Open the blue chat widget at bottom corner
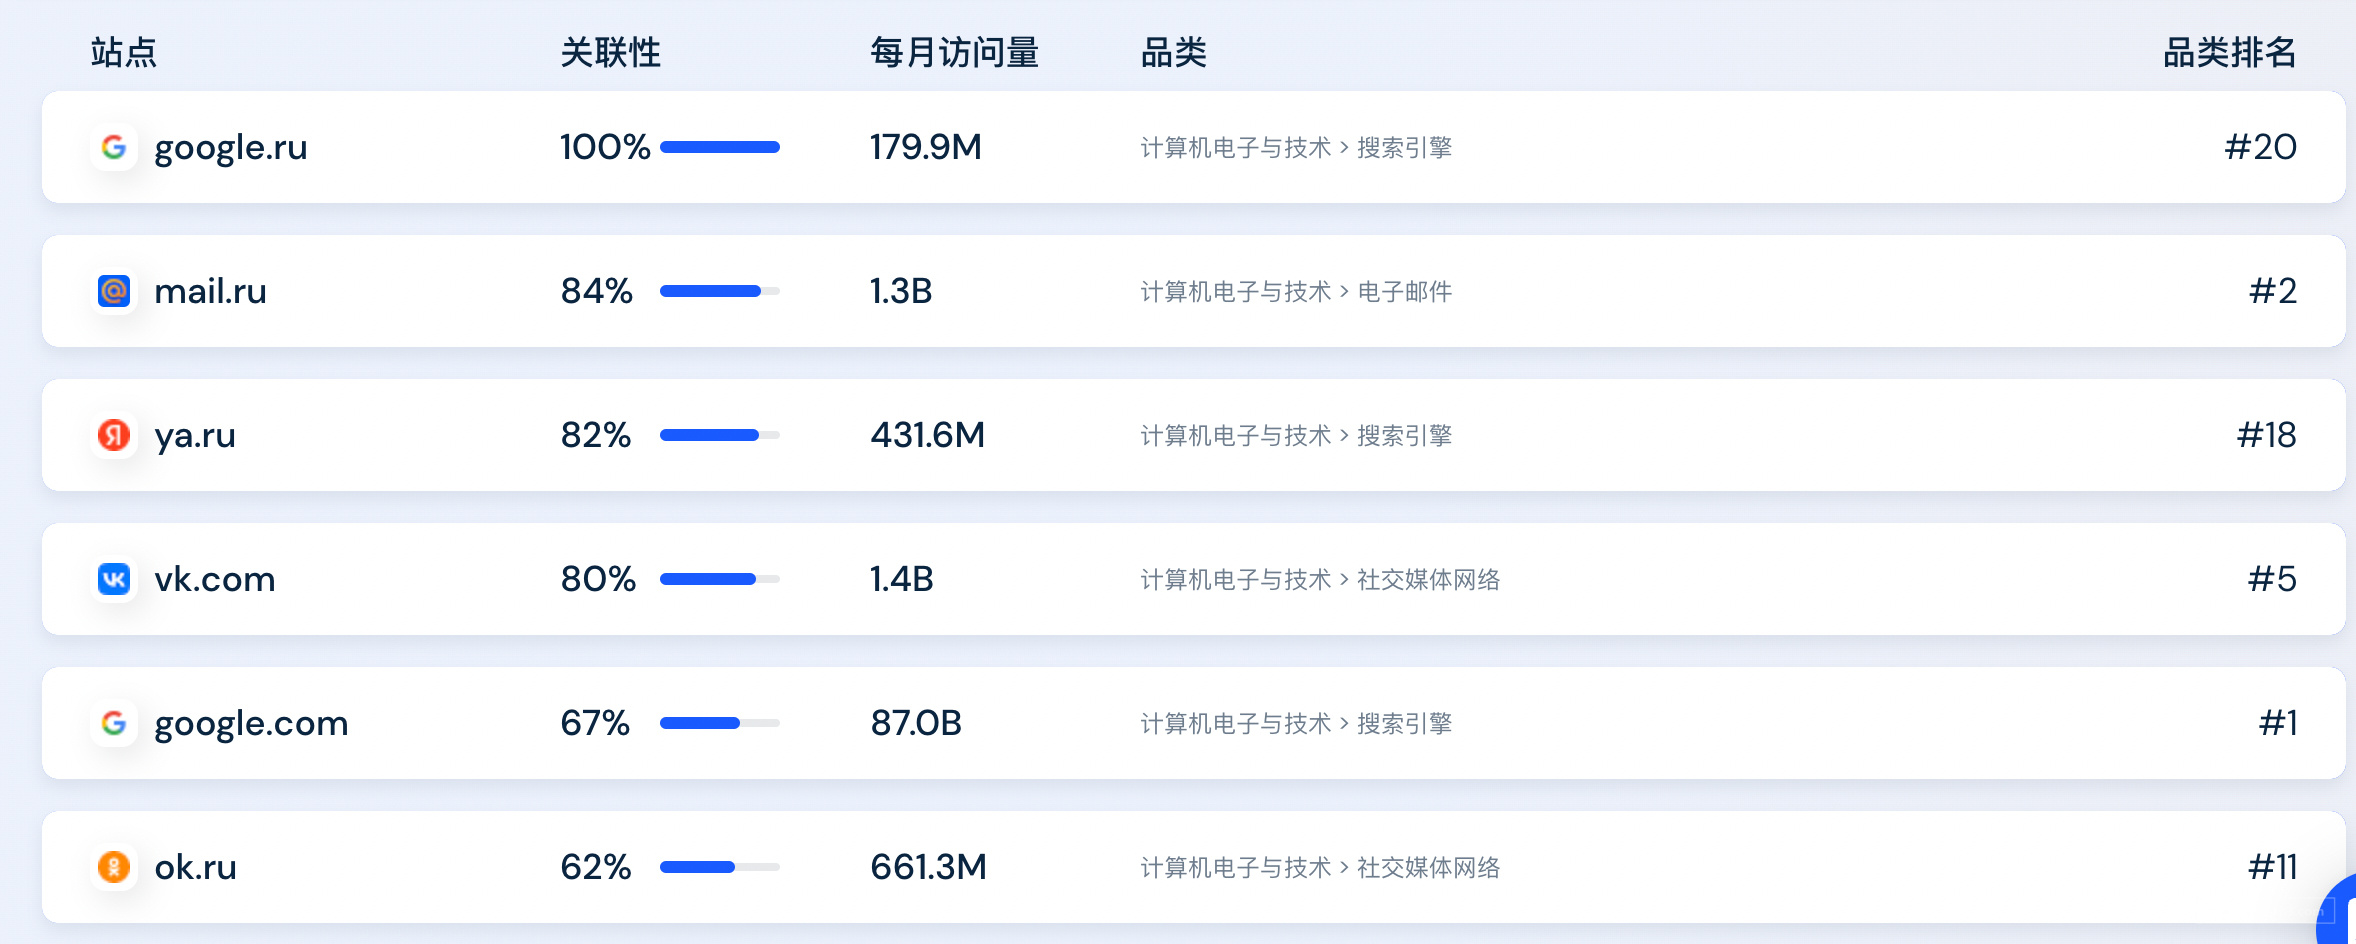The width and height of the screenshot is (2356, 944). coord(2338,910)
